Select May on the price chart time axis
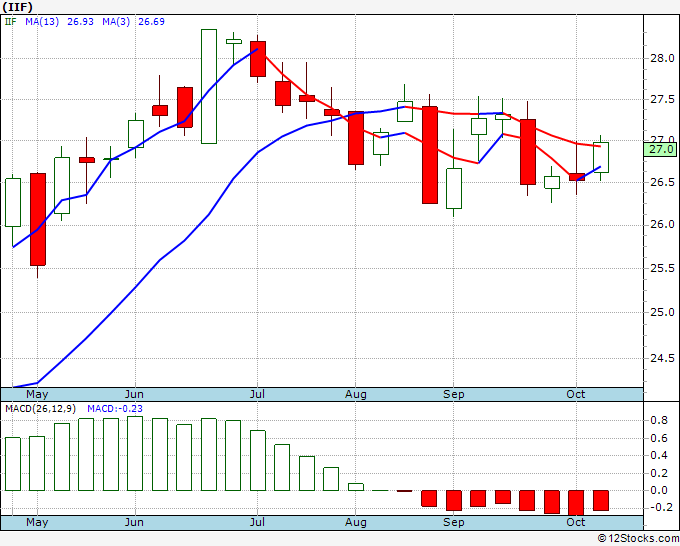This screenshot has width=680, height=546. [x=37, y=394]
